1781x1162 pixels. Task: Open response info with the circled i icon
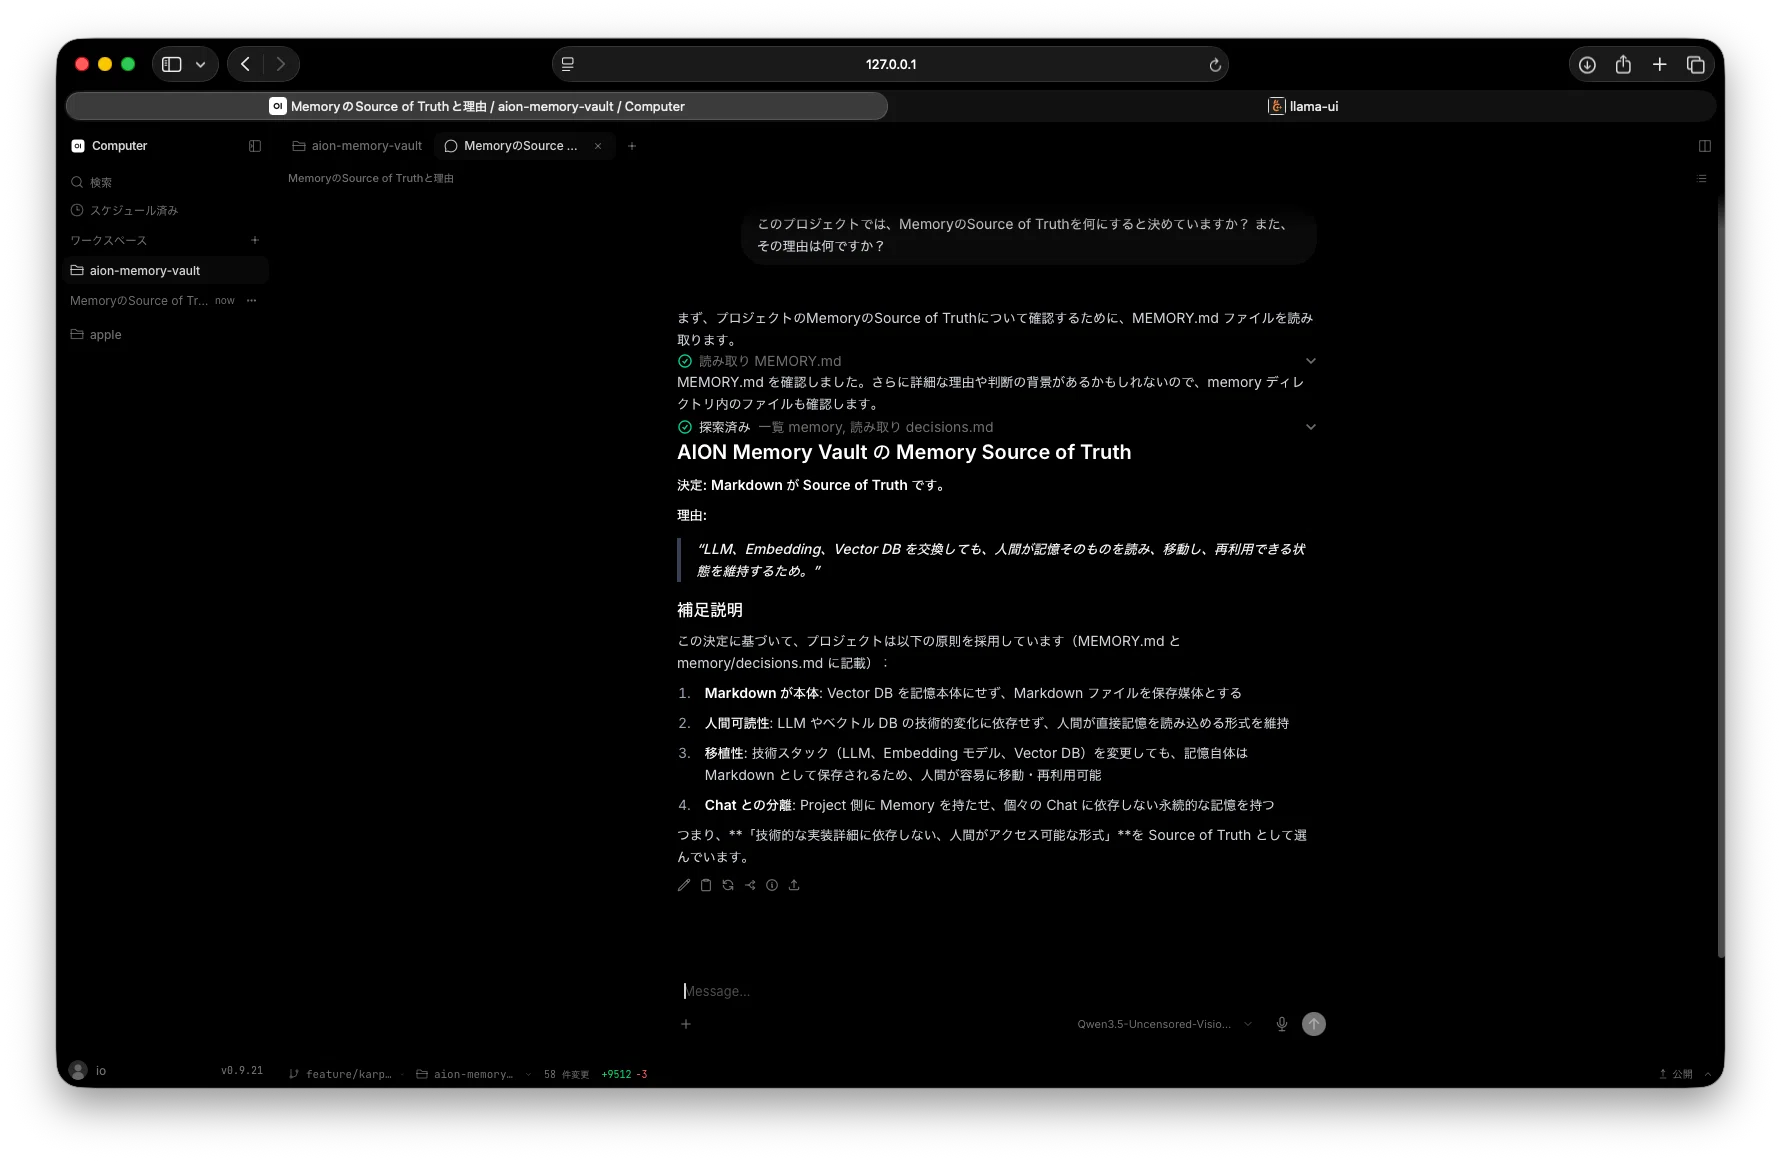[772, 885]
